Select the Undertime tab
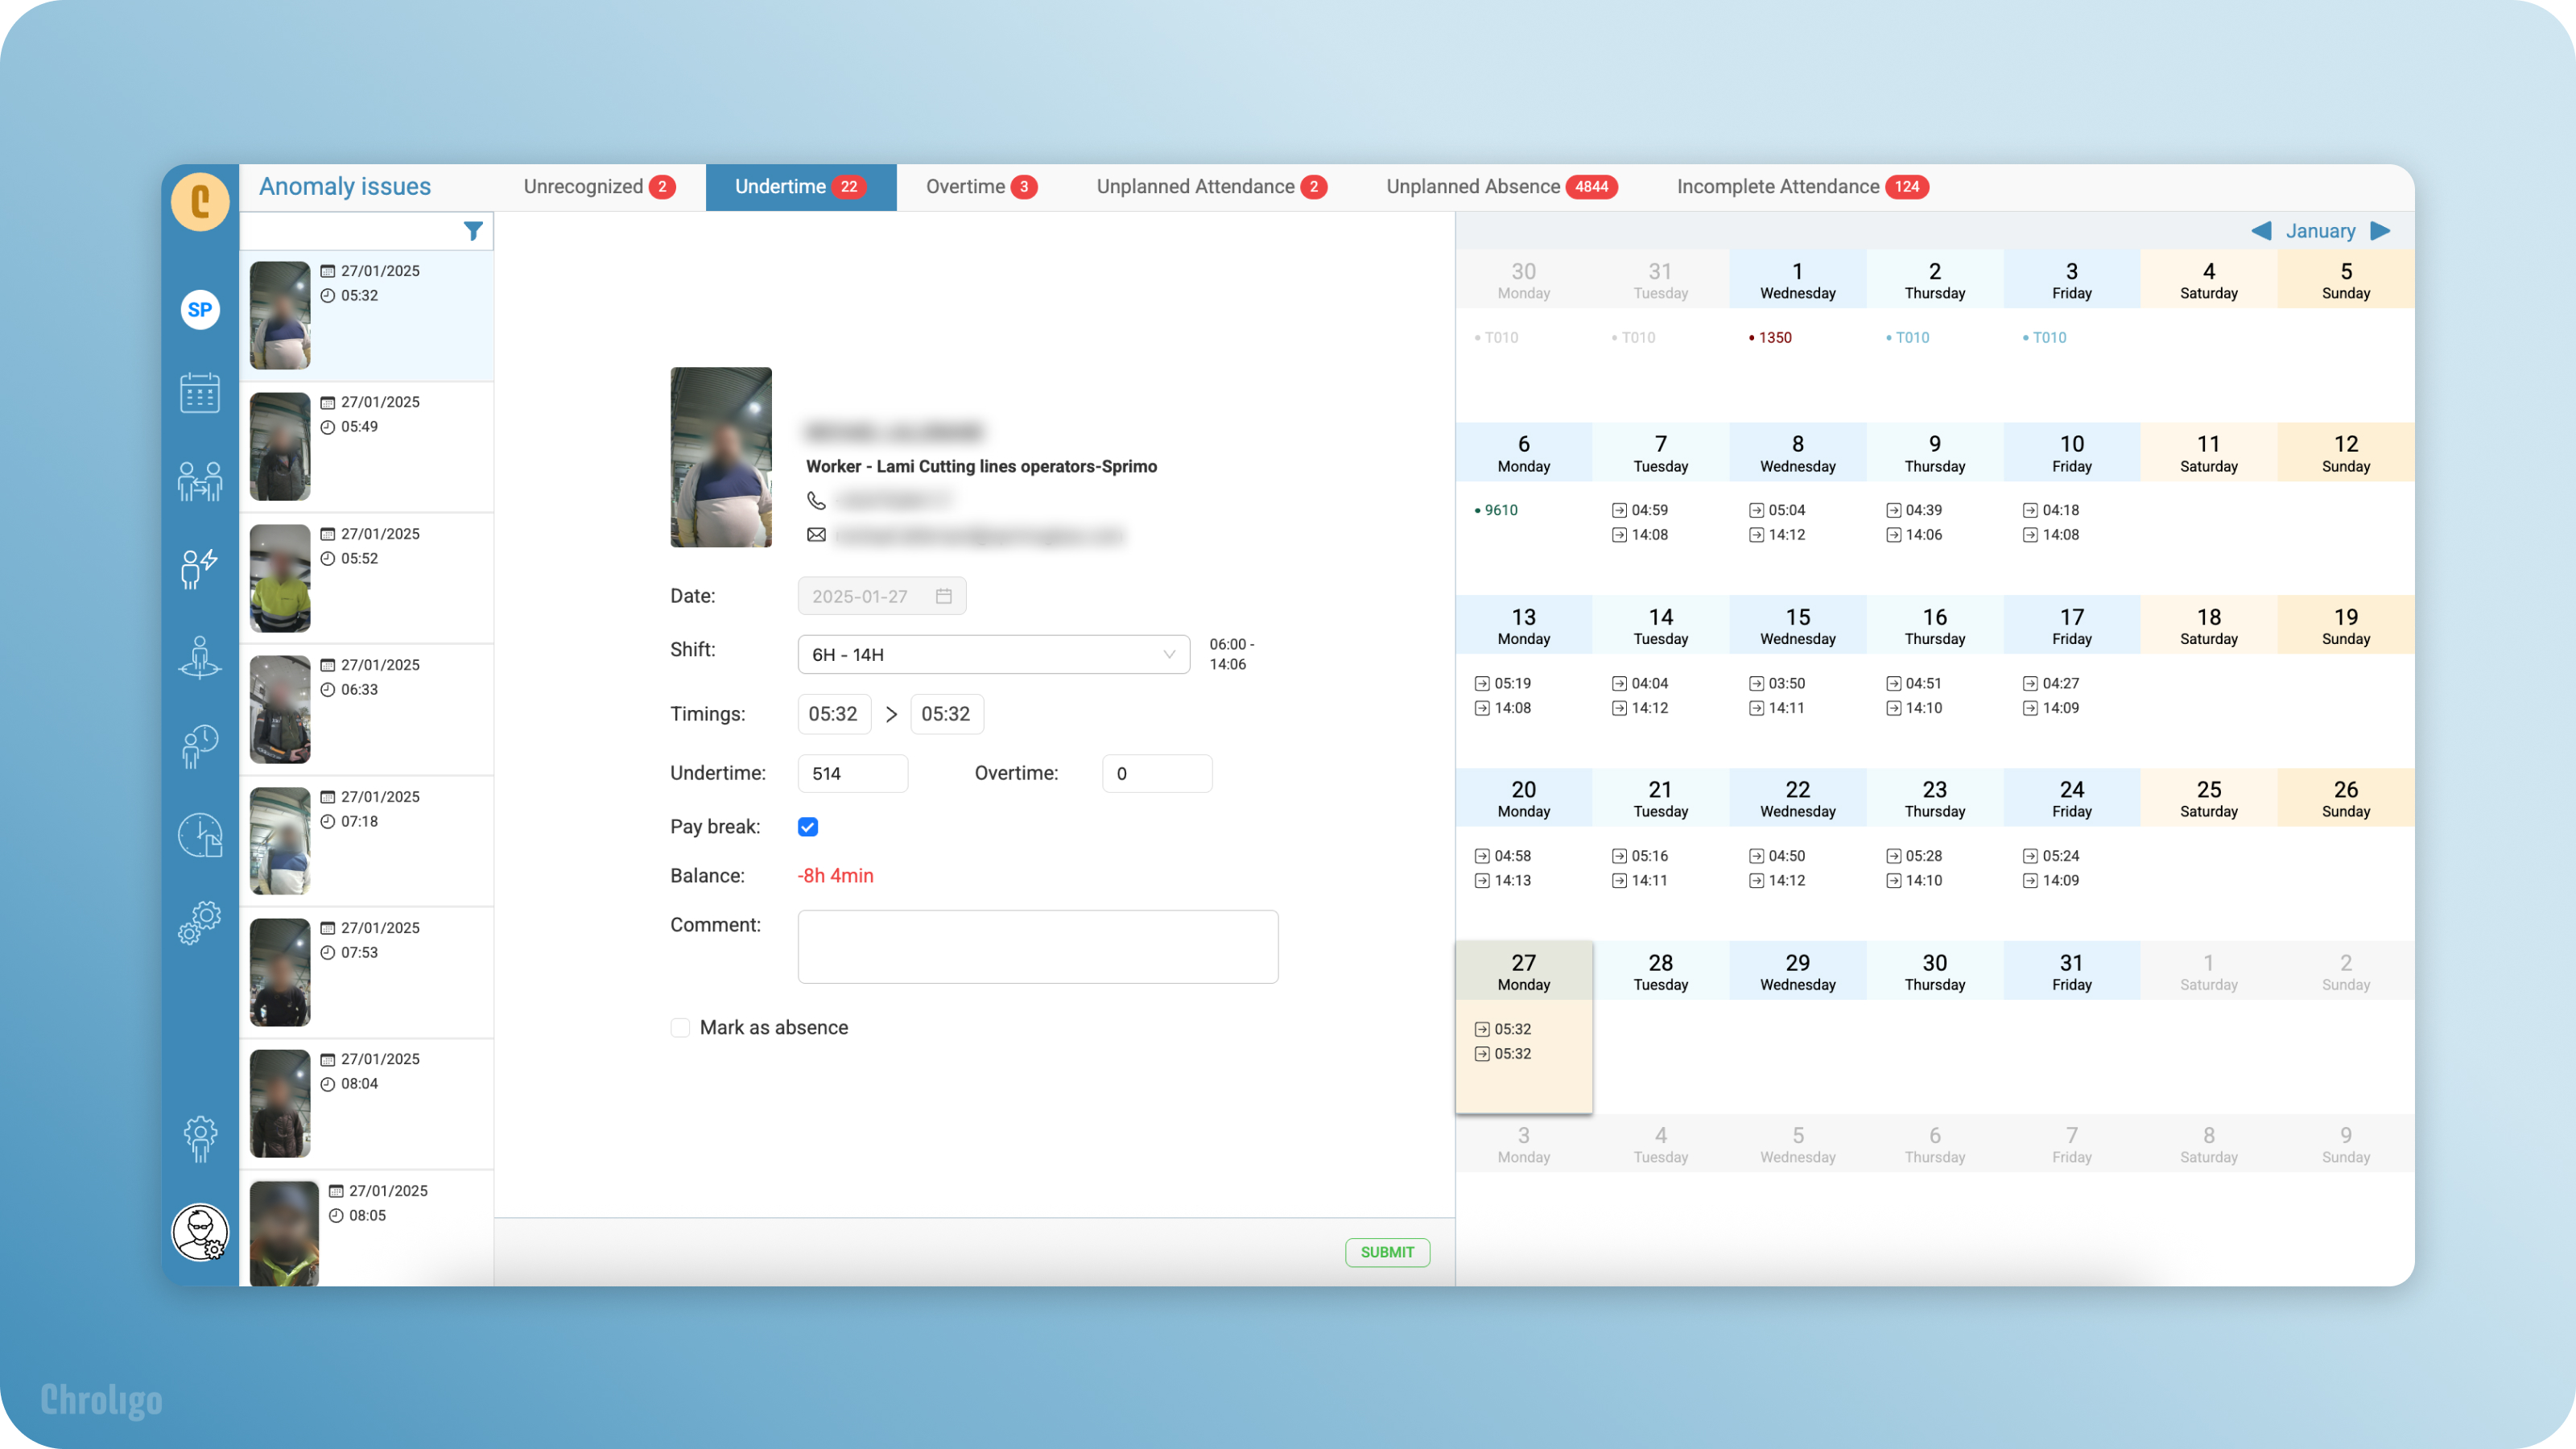 [x=800, y=187]
